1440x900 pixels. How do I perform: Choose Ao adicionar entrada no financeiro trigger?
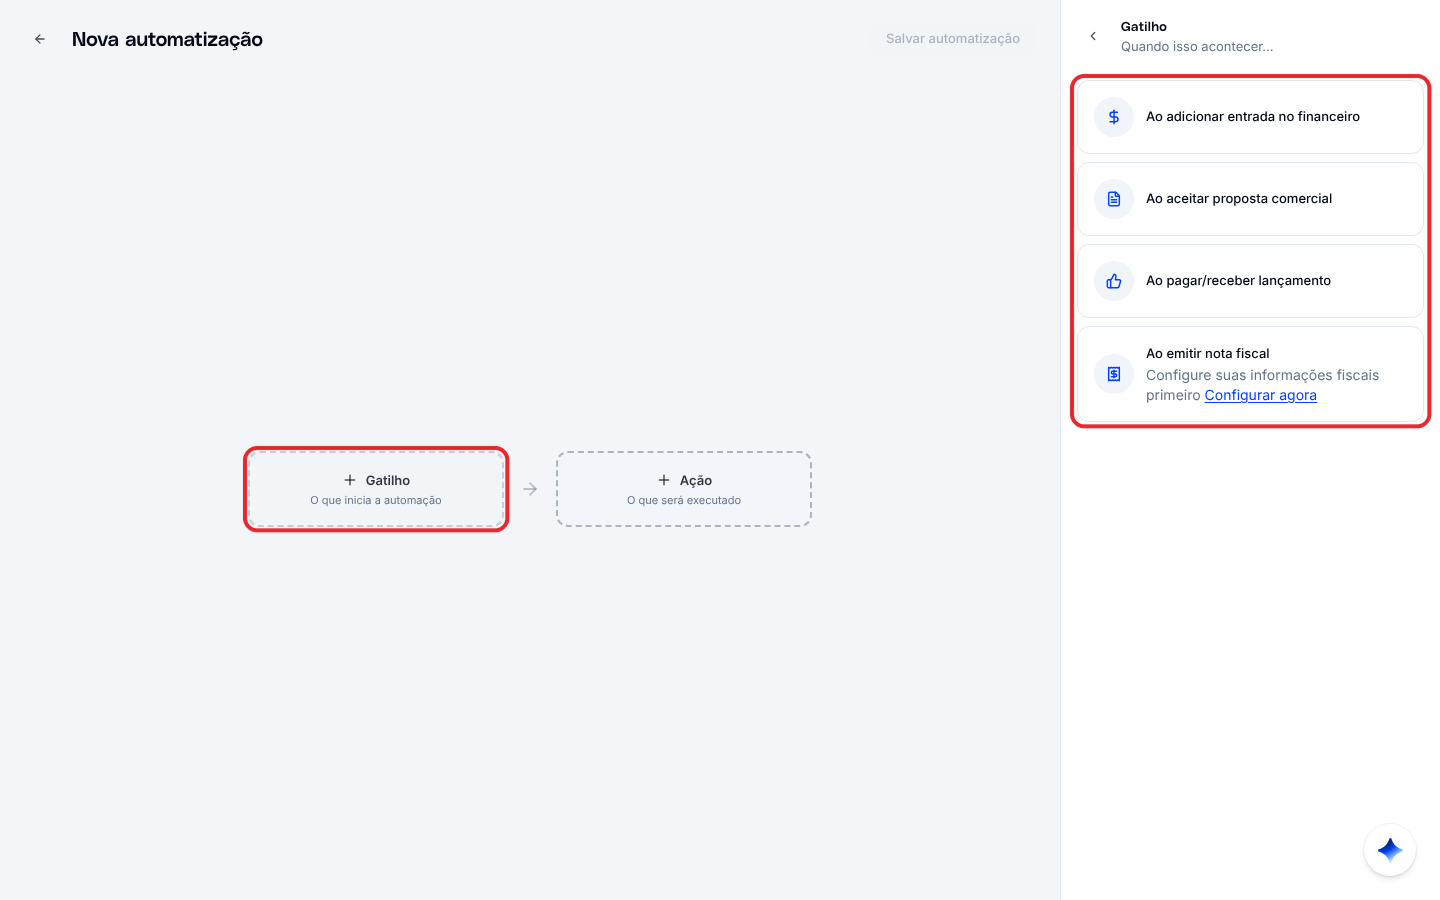1250,117
